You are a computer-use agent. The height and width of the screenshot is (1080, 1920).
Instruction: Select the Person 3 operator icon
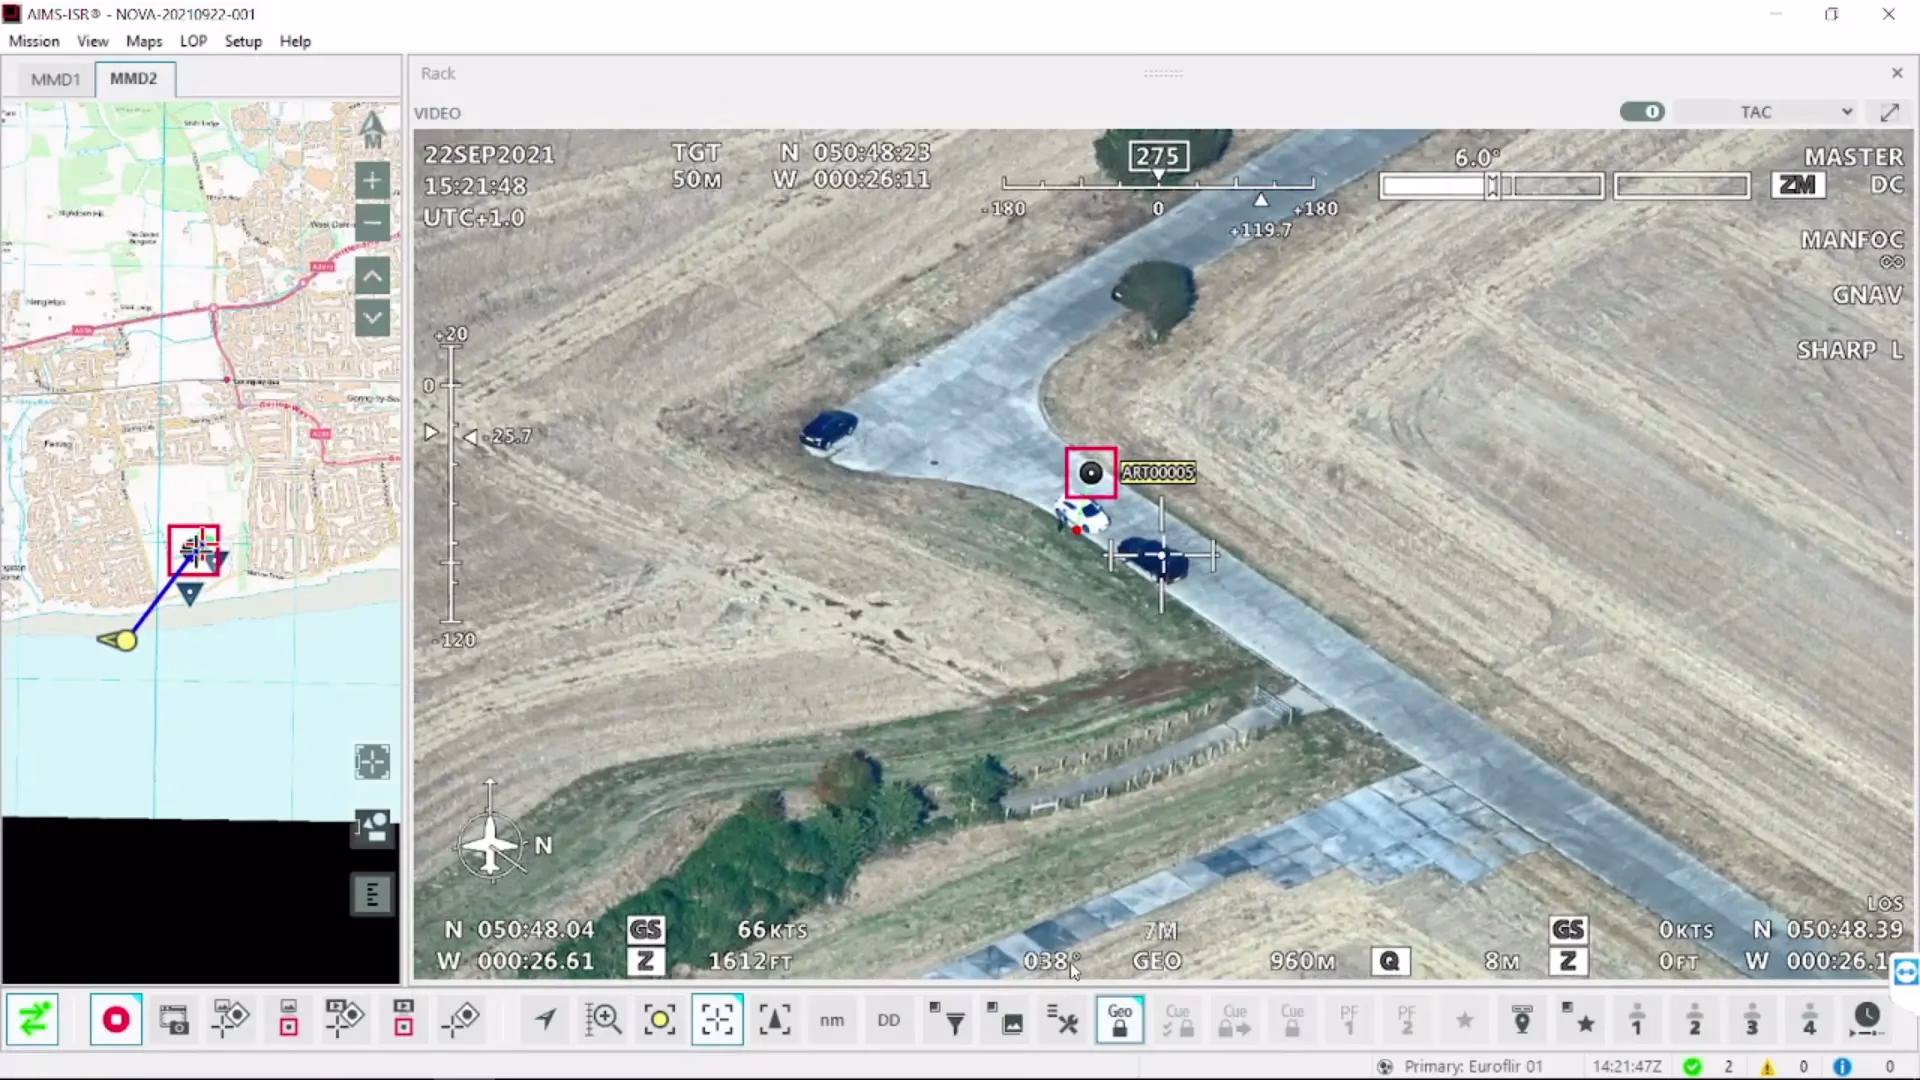(1753, 1020)
